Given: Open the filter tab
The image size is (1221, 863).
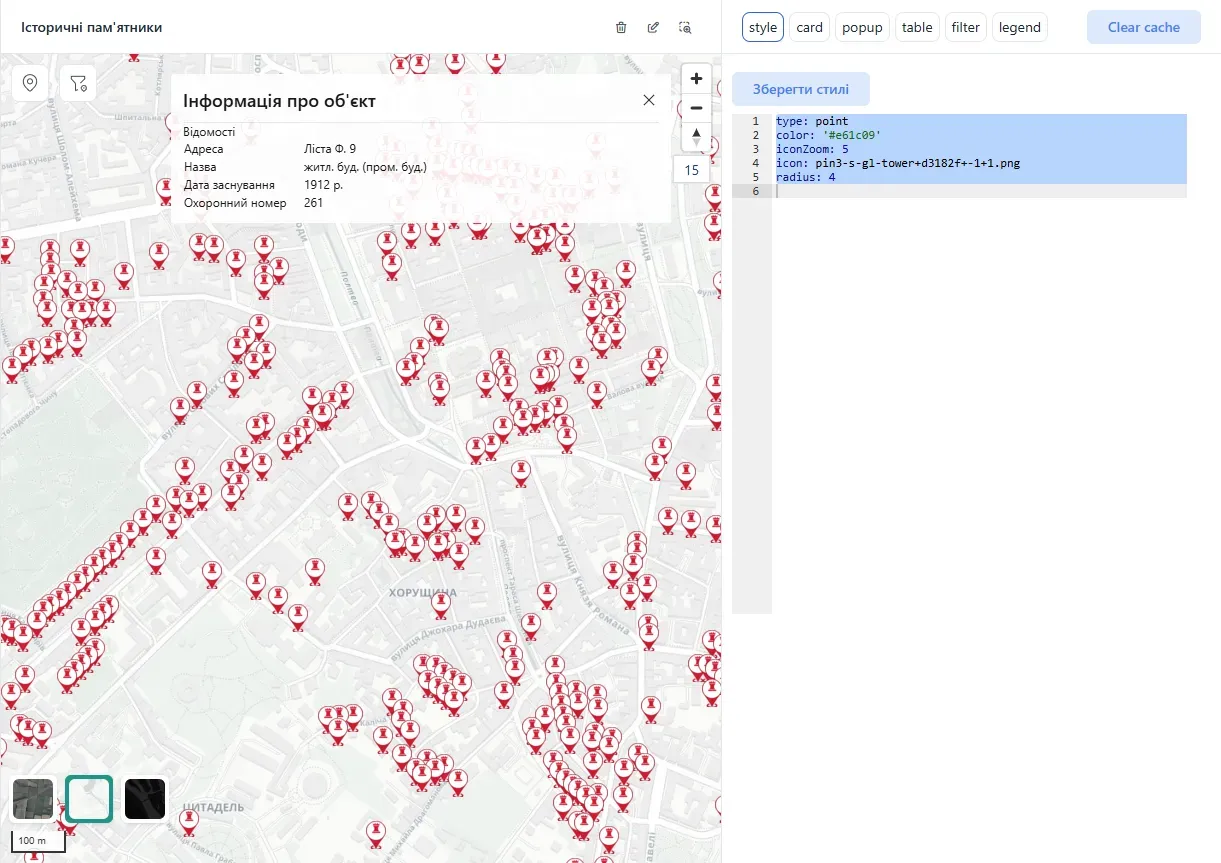Looking at the screenshot, I should [x=966, y=27].
